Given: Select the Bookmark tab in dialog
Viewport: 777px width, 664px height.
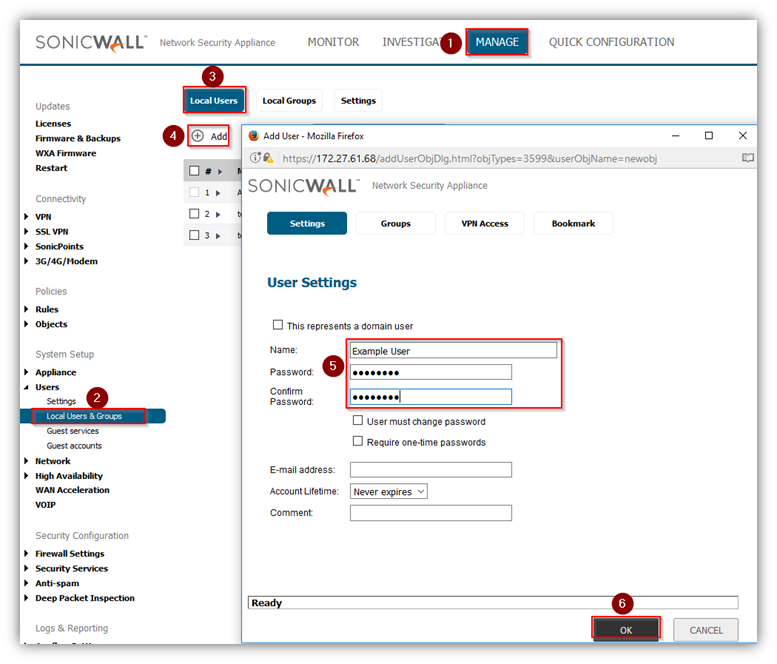Looking at the screenshot, I should coord(573,223).
